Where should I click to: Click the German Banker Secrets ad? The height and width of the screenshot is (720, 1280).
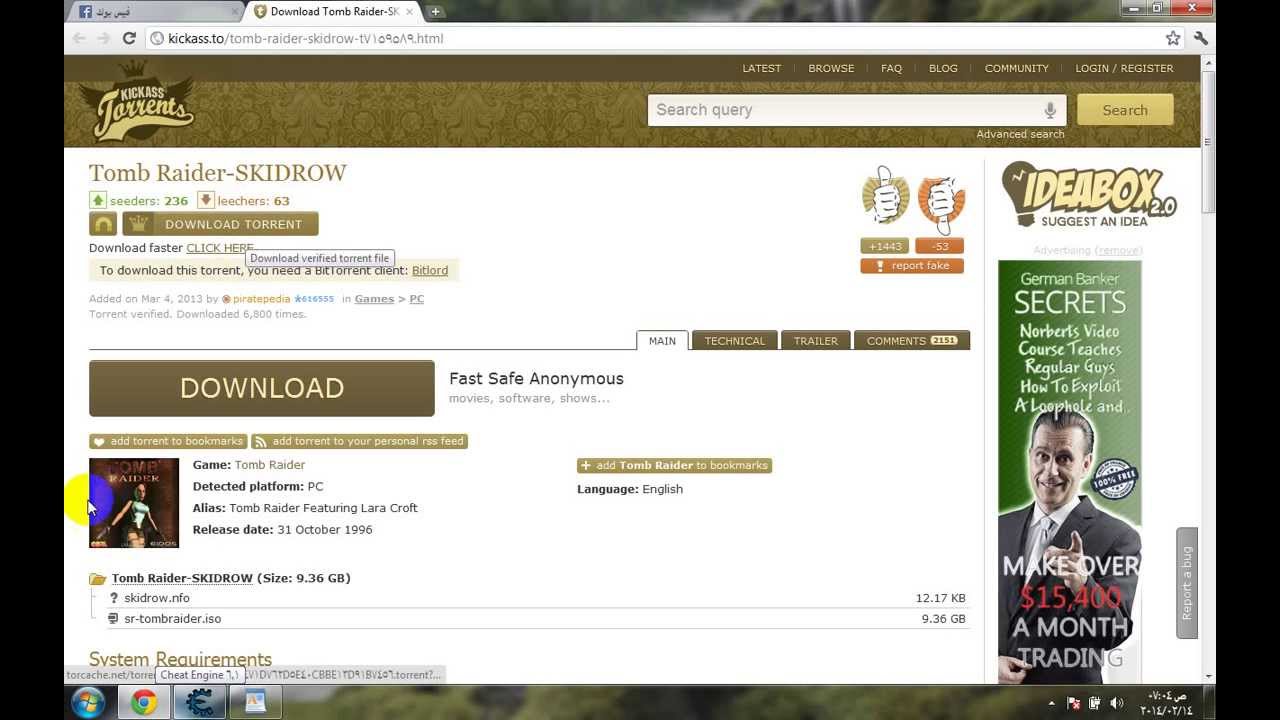[1070, 471]
